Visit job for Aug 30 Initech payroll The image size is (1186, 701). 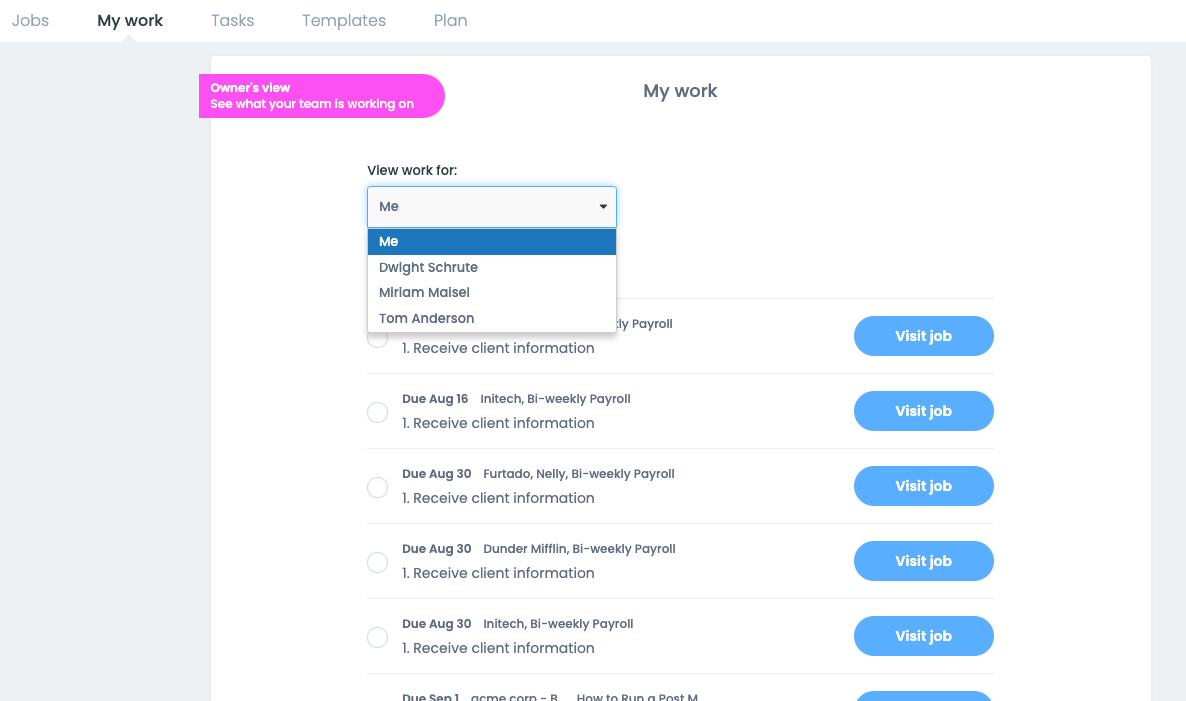coord(923,636)
